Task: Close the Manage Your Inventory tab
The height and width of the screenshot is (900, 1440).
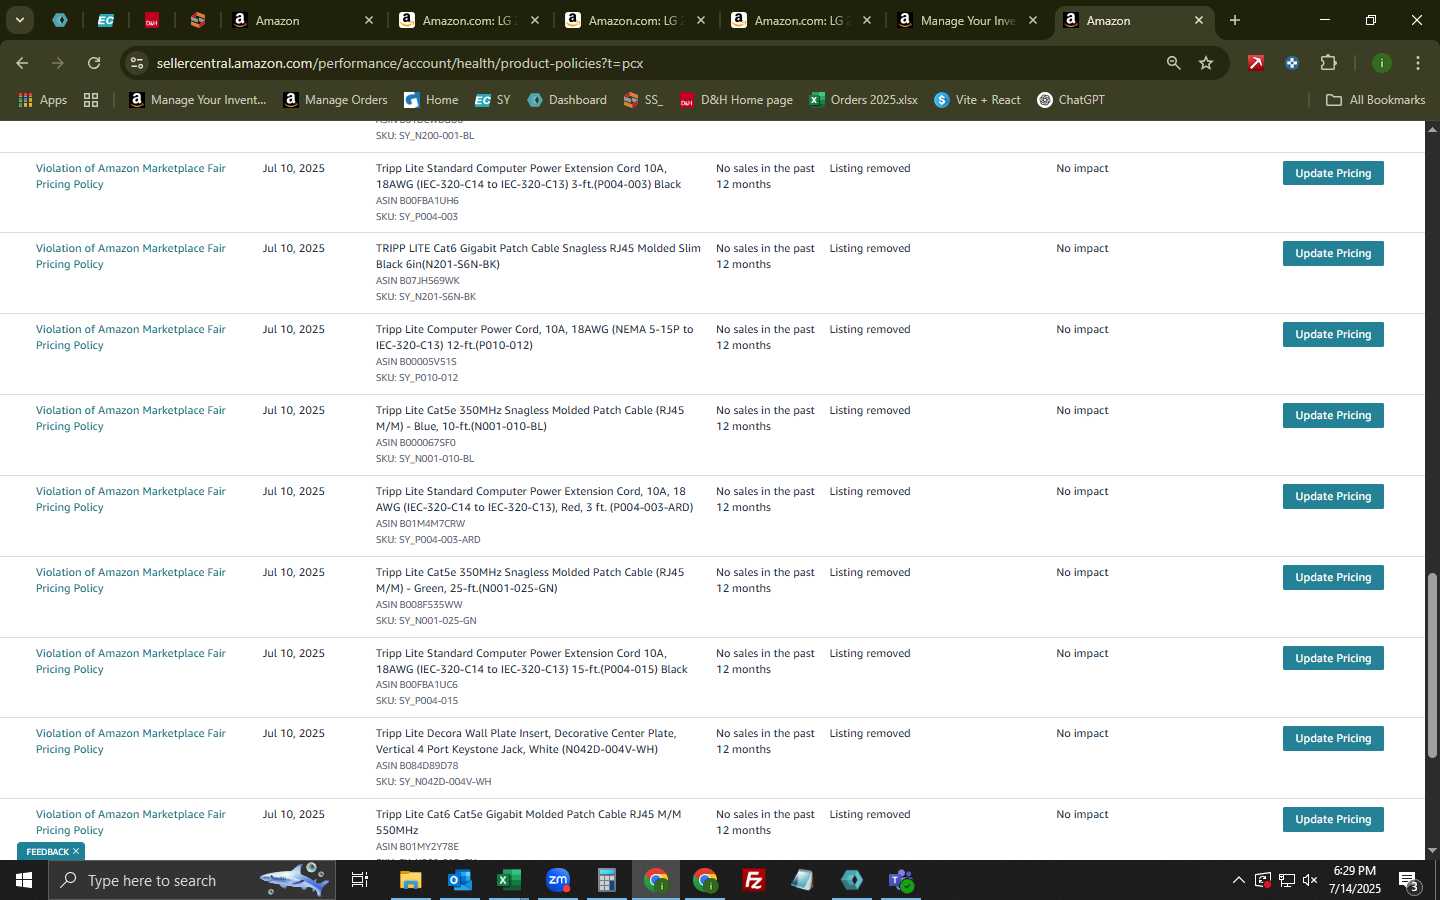Action: point(1032,20)
